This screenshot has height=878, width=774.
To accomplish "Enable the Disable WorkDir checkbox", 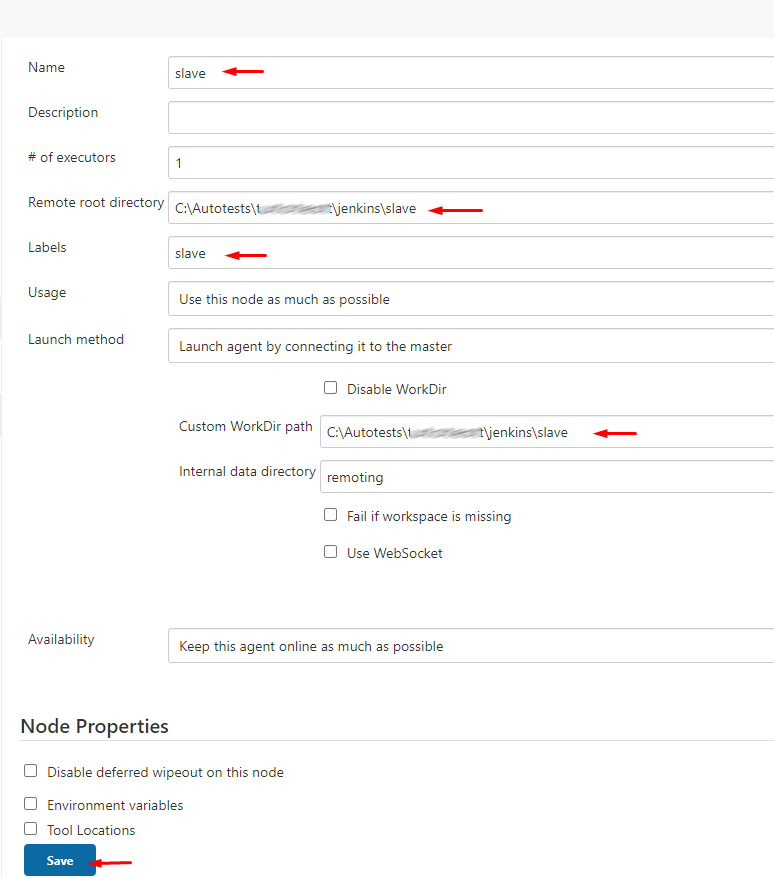I will click(331, 388).
